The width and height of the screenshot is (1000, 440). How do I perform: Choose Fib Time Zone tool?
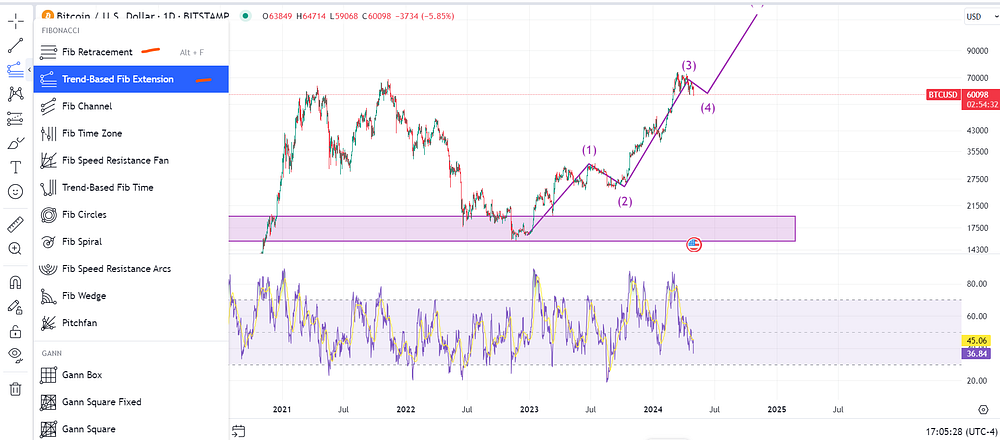pos(131,133)
